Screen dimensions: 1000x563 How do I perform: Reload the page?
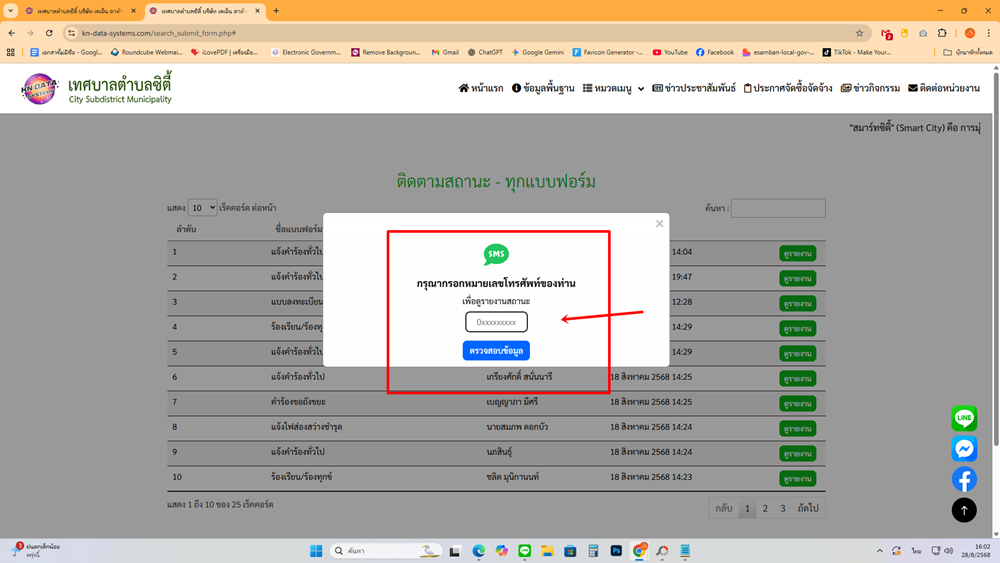click(x=49, y=33)
